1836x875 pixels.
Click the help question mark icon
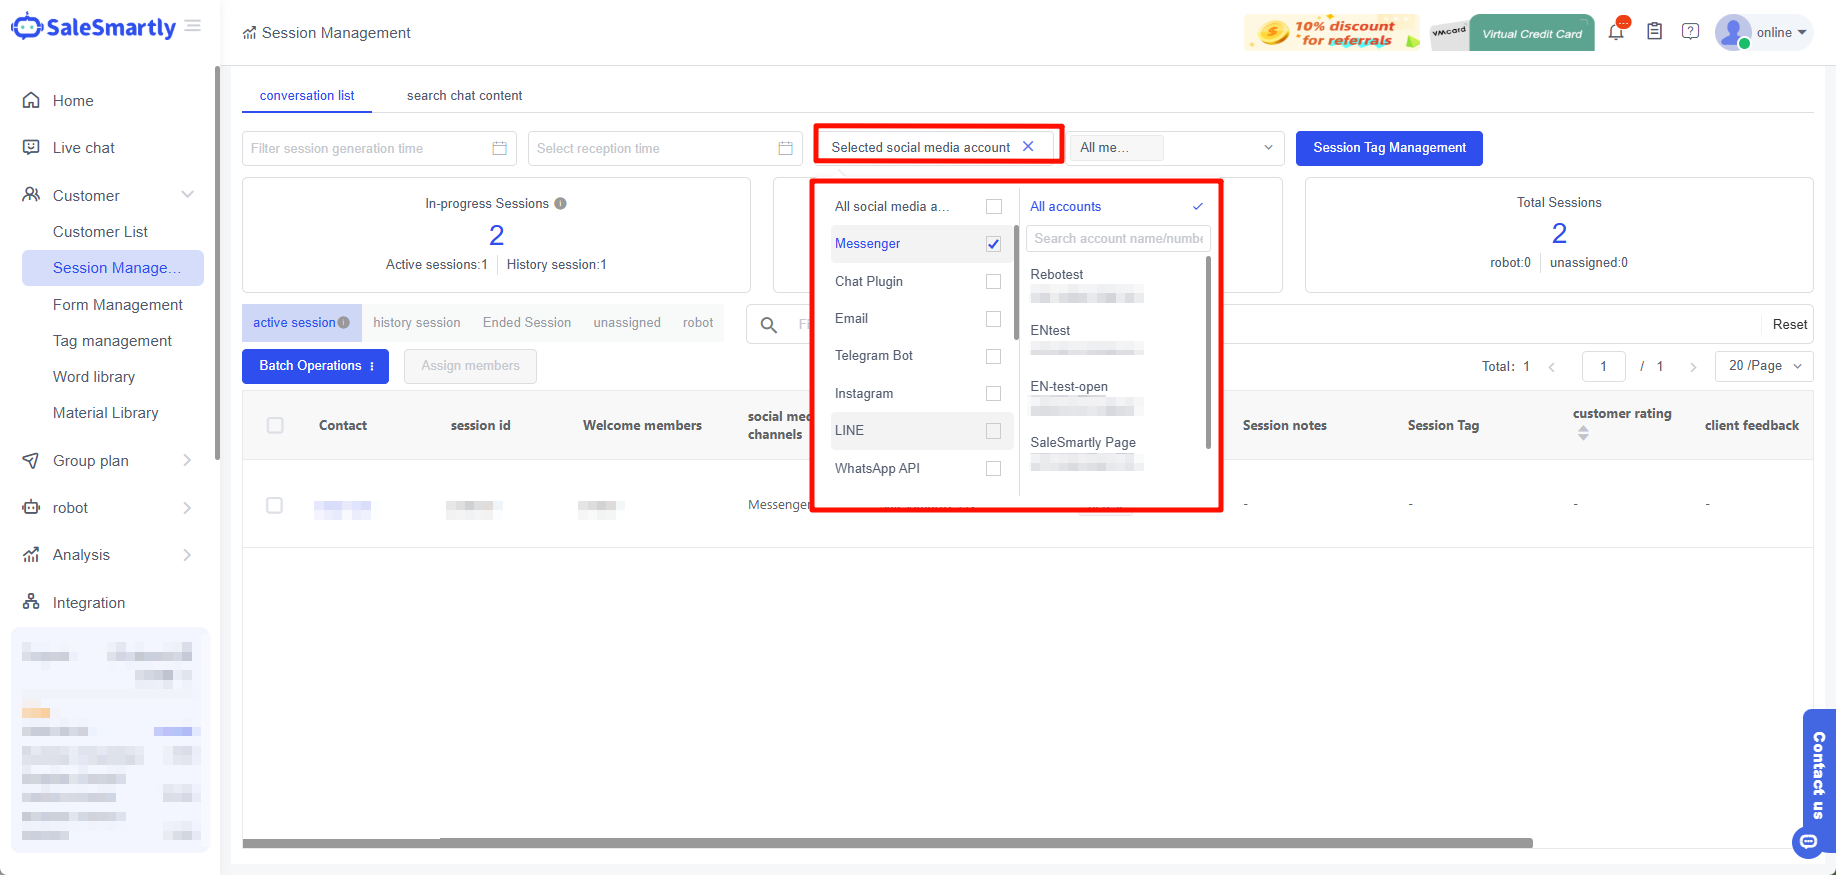(1690, 32)
